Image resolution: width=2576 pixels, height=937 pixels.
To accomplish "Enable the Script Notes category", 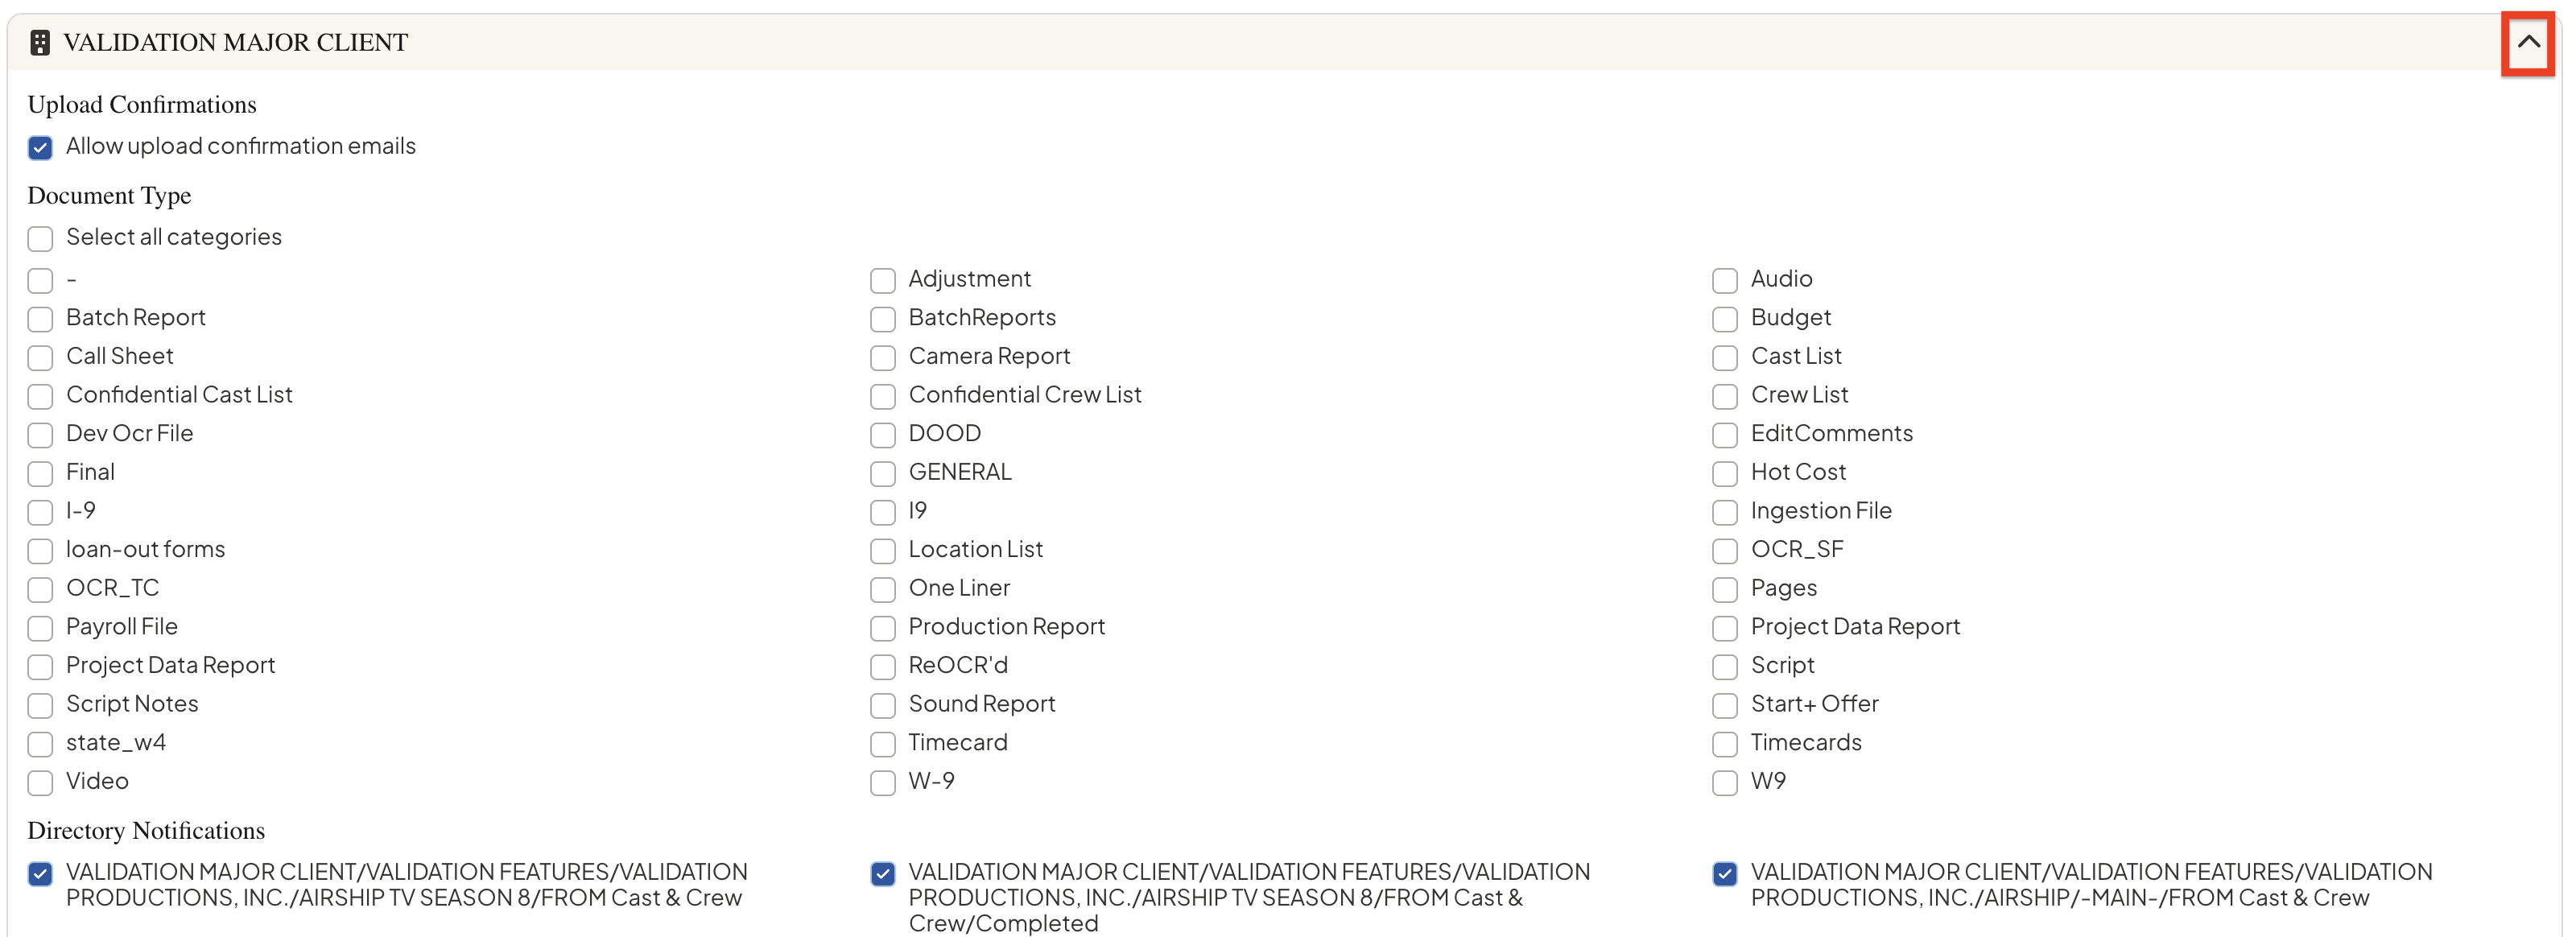I will [x=40, y=706].
